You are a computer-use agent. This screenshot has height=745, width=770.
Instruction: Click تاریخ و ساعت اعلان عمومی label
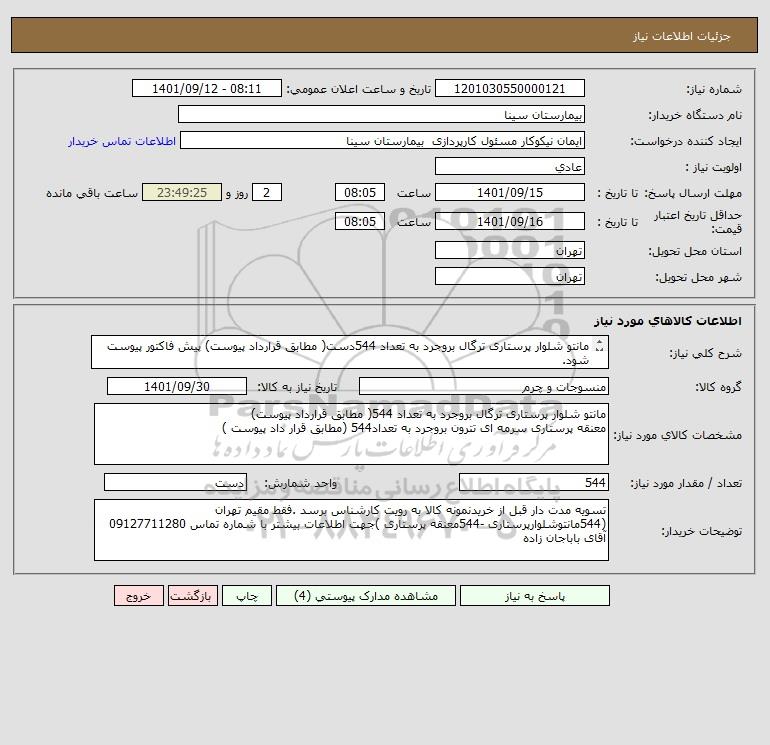point(359,89)
